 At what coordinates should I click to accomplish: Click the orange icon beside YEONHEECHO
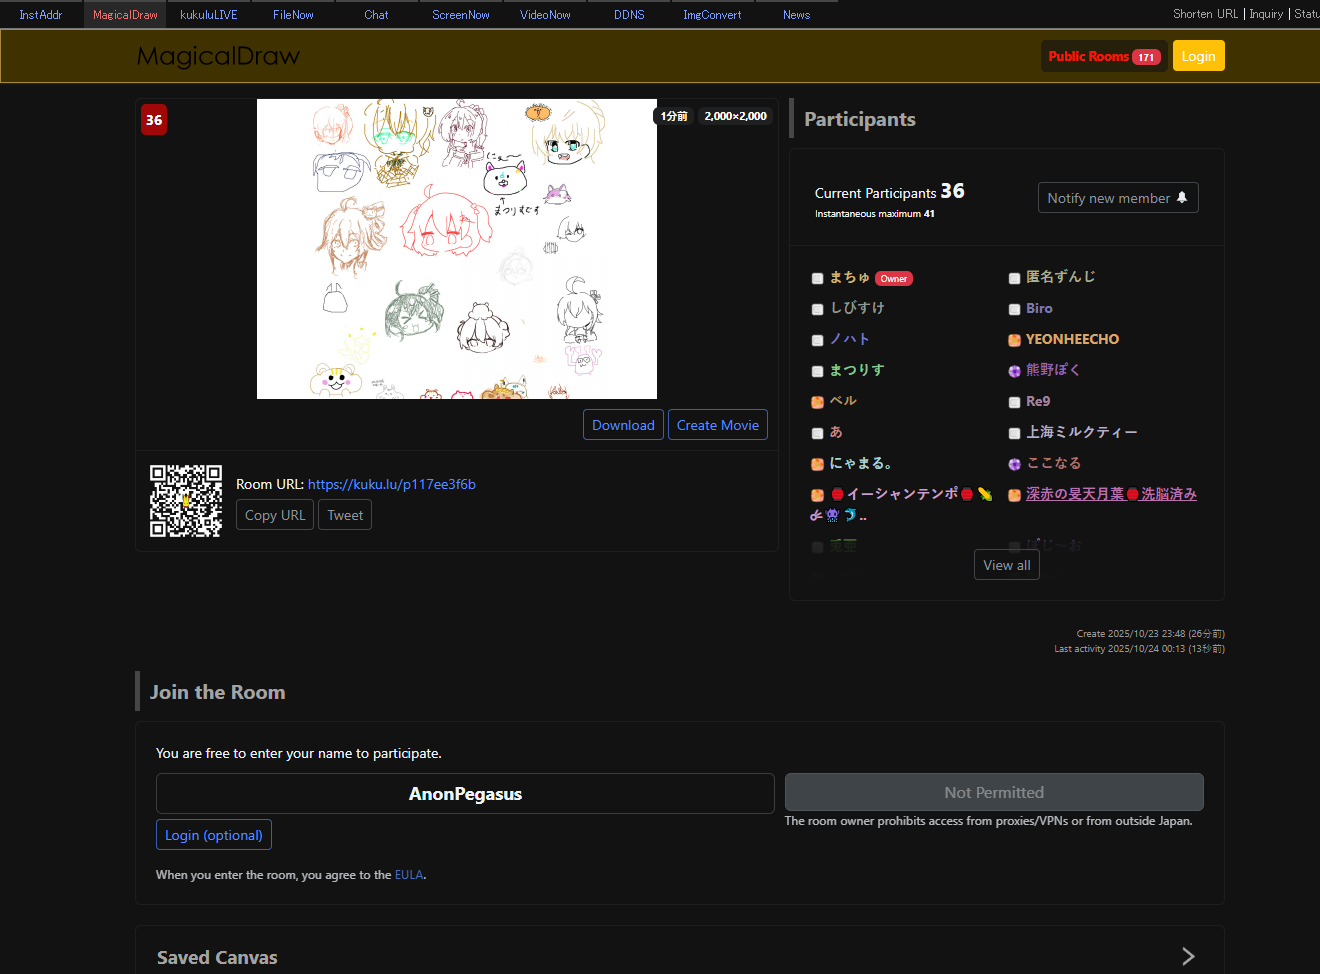1015,341
